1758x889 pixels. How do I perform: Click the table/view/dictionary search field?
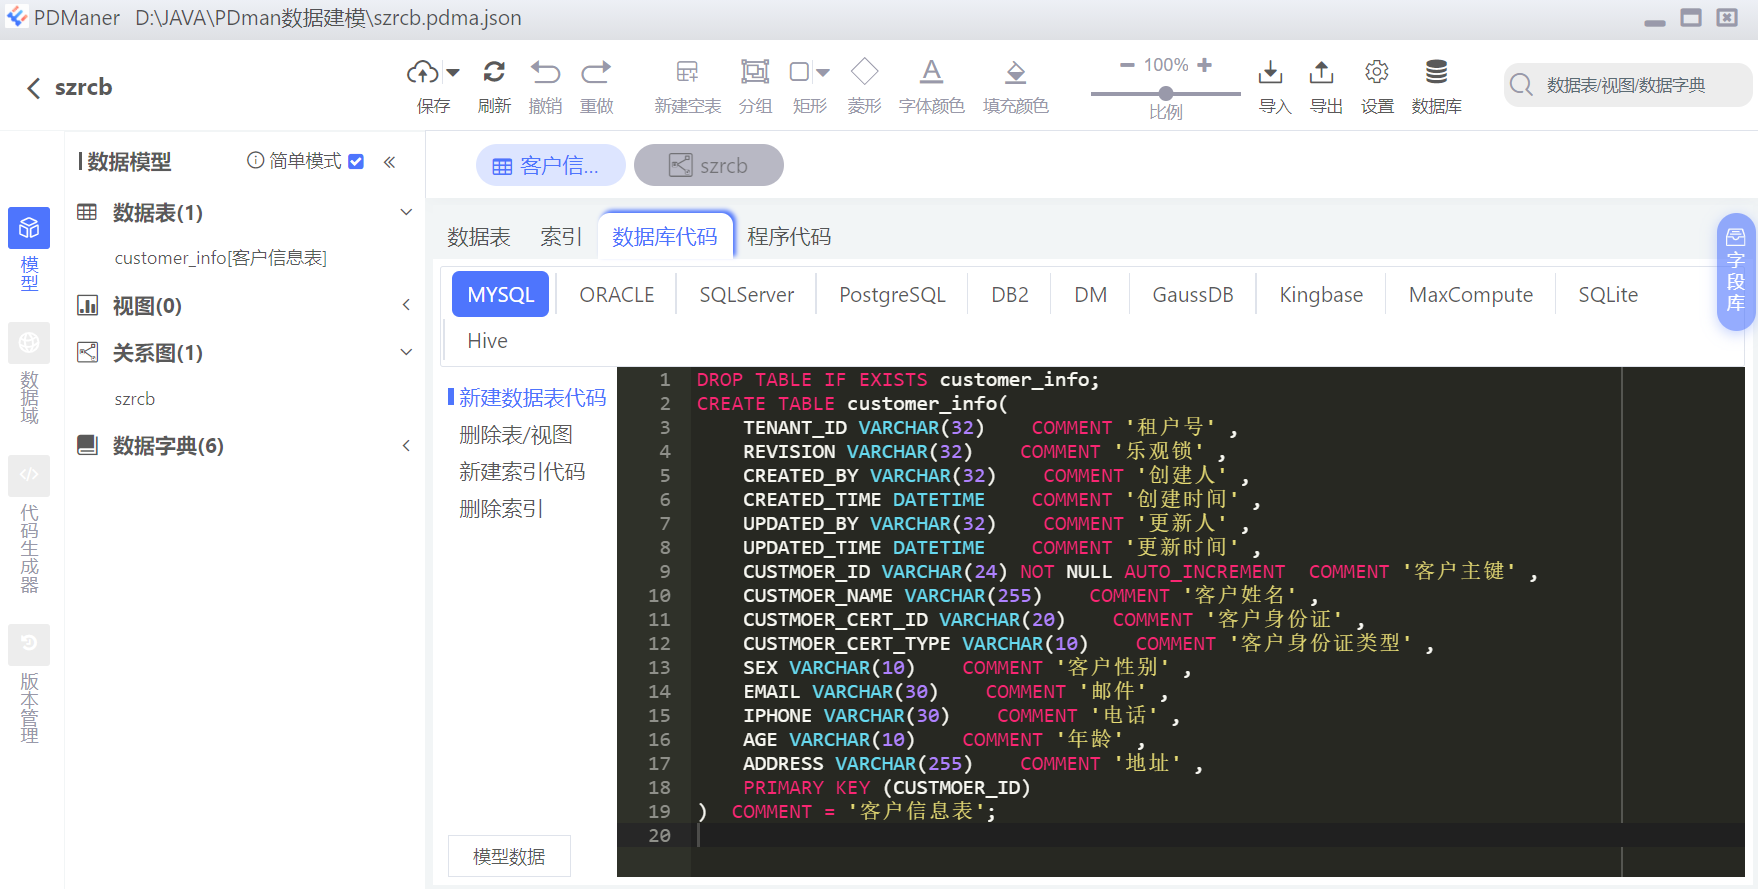point(1628,85)
